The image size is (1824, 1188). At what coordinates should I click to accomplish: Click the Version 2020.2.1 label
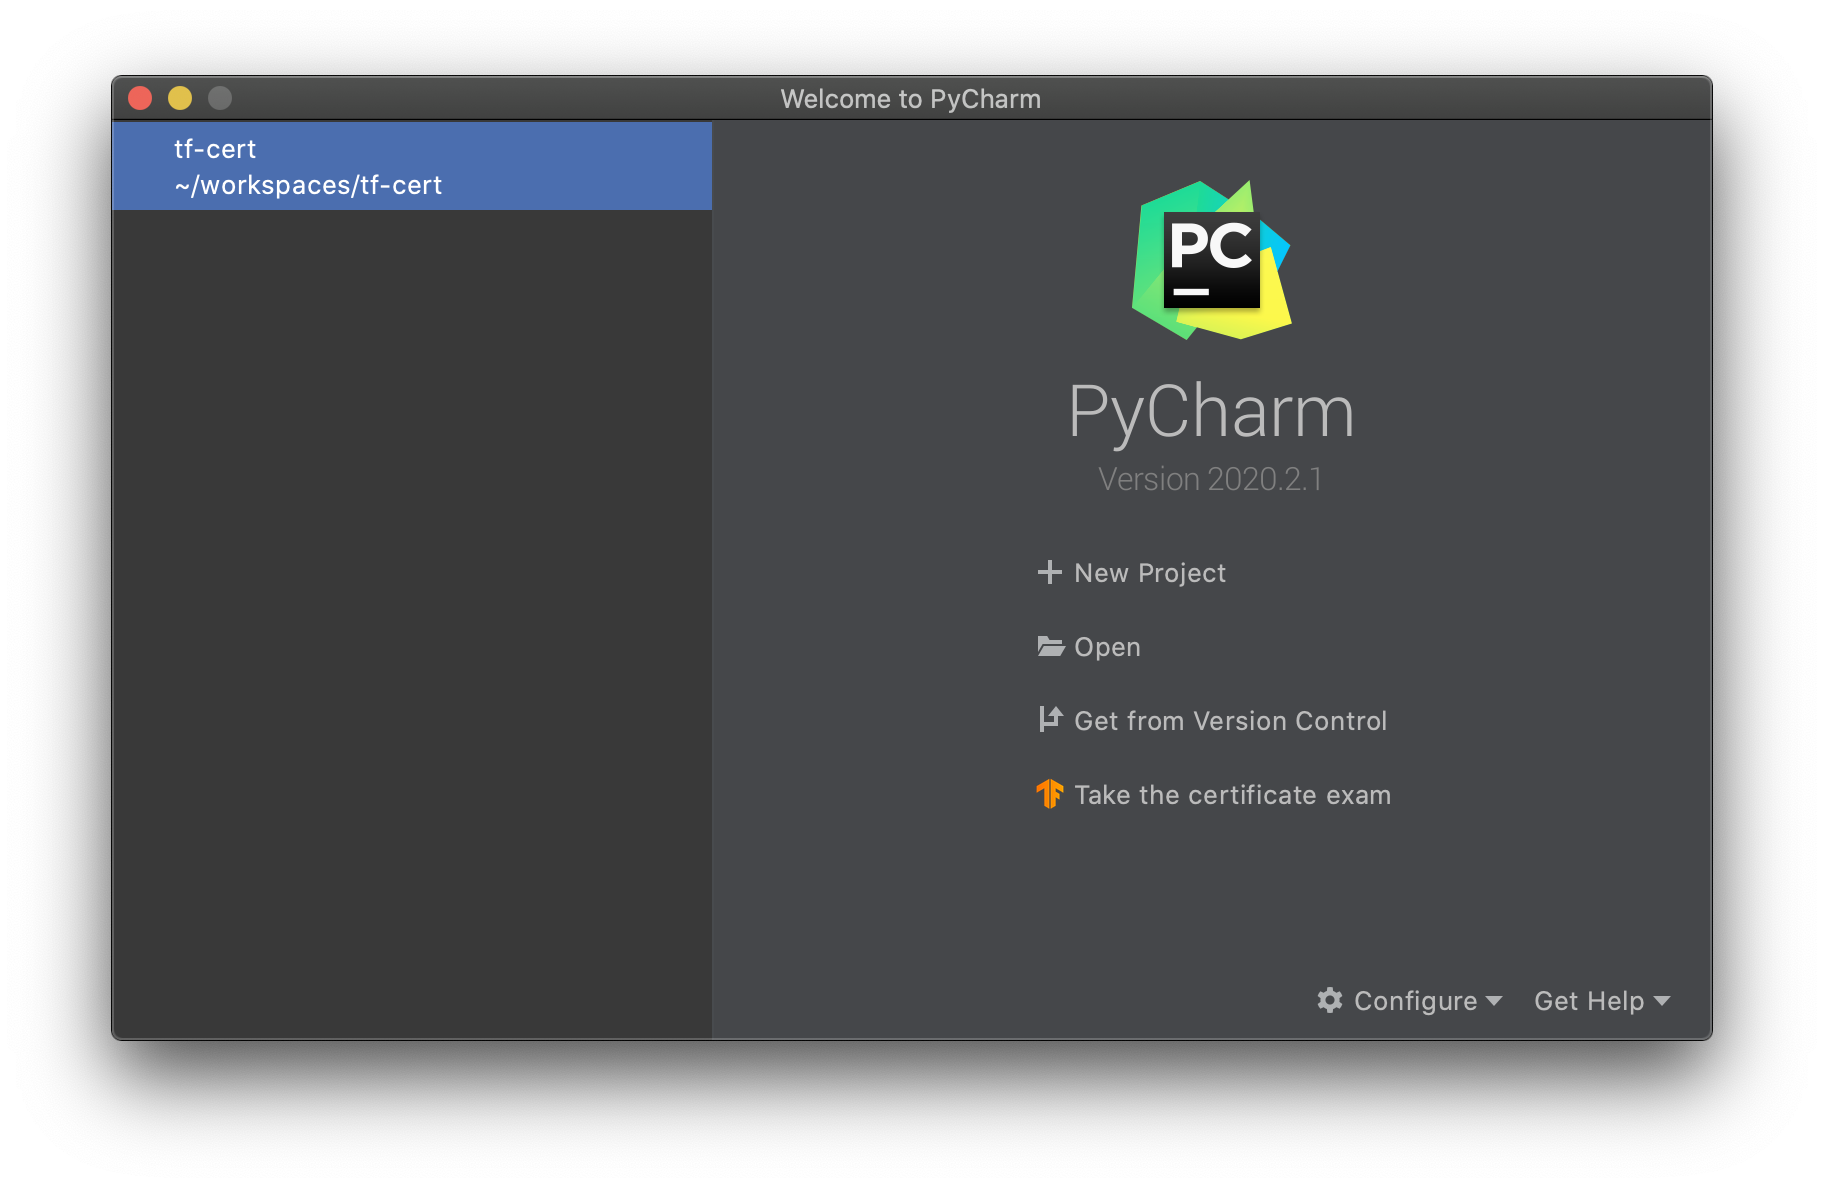(1210, 479)
